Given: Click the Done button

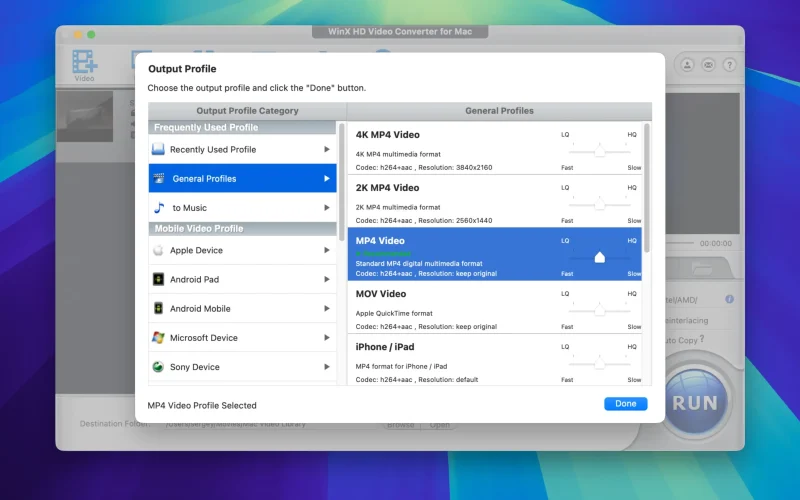Looking at the screenshot, I should point(626,404).
